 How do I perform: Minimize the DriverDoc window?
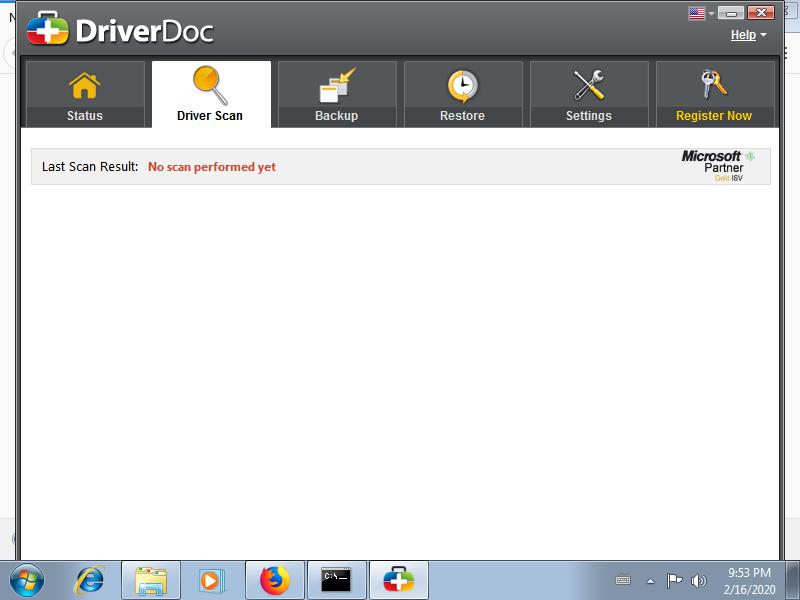click(731, 13)
